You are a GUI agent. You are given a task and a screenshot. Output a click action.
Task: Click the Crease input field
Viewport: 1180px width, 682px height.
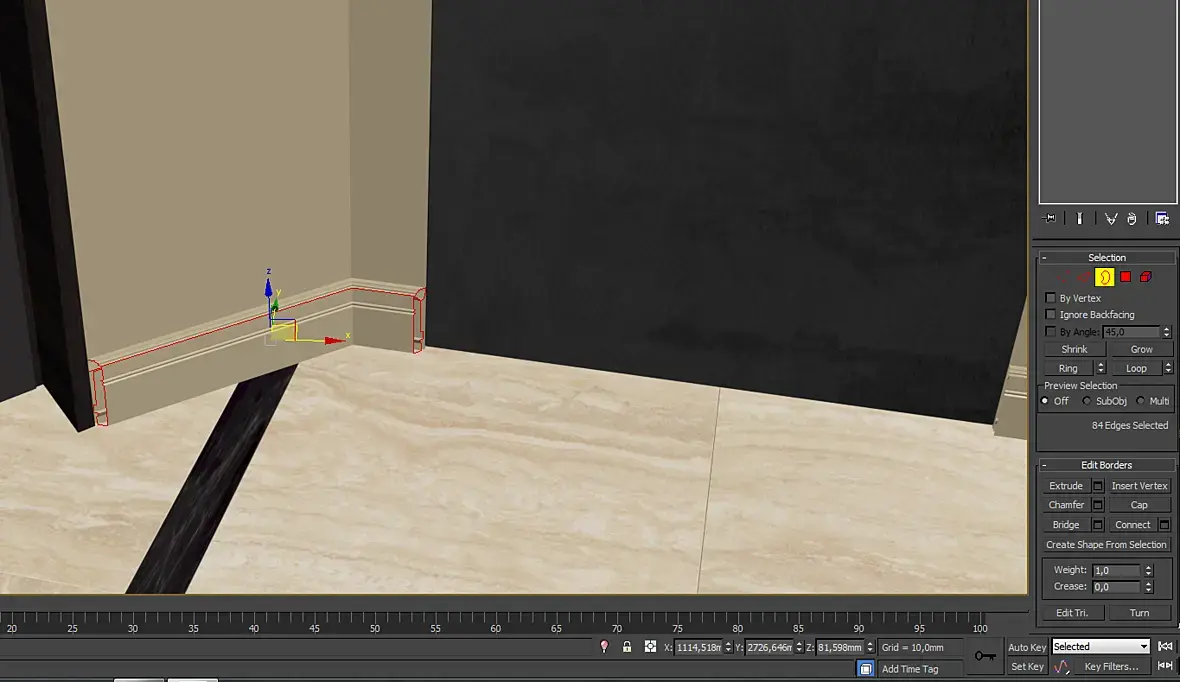(x=1117, y=586)
